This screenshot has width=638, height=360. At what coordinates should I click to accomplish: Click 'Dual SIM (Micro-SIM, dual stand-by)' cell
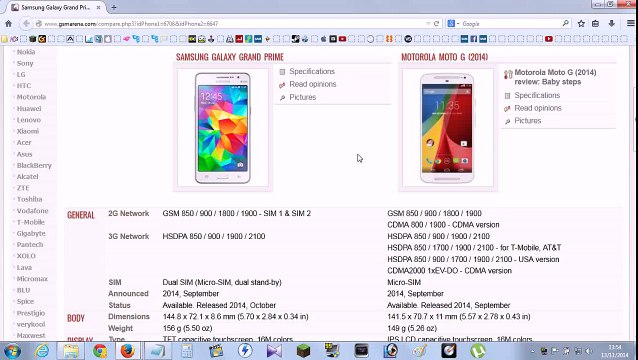(222, 282)
